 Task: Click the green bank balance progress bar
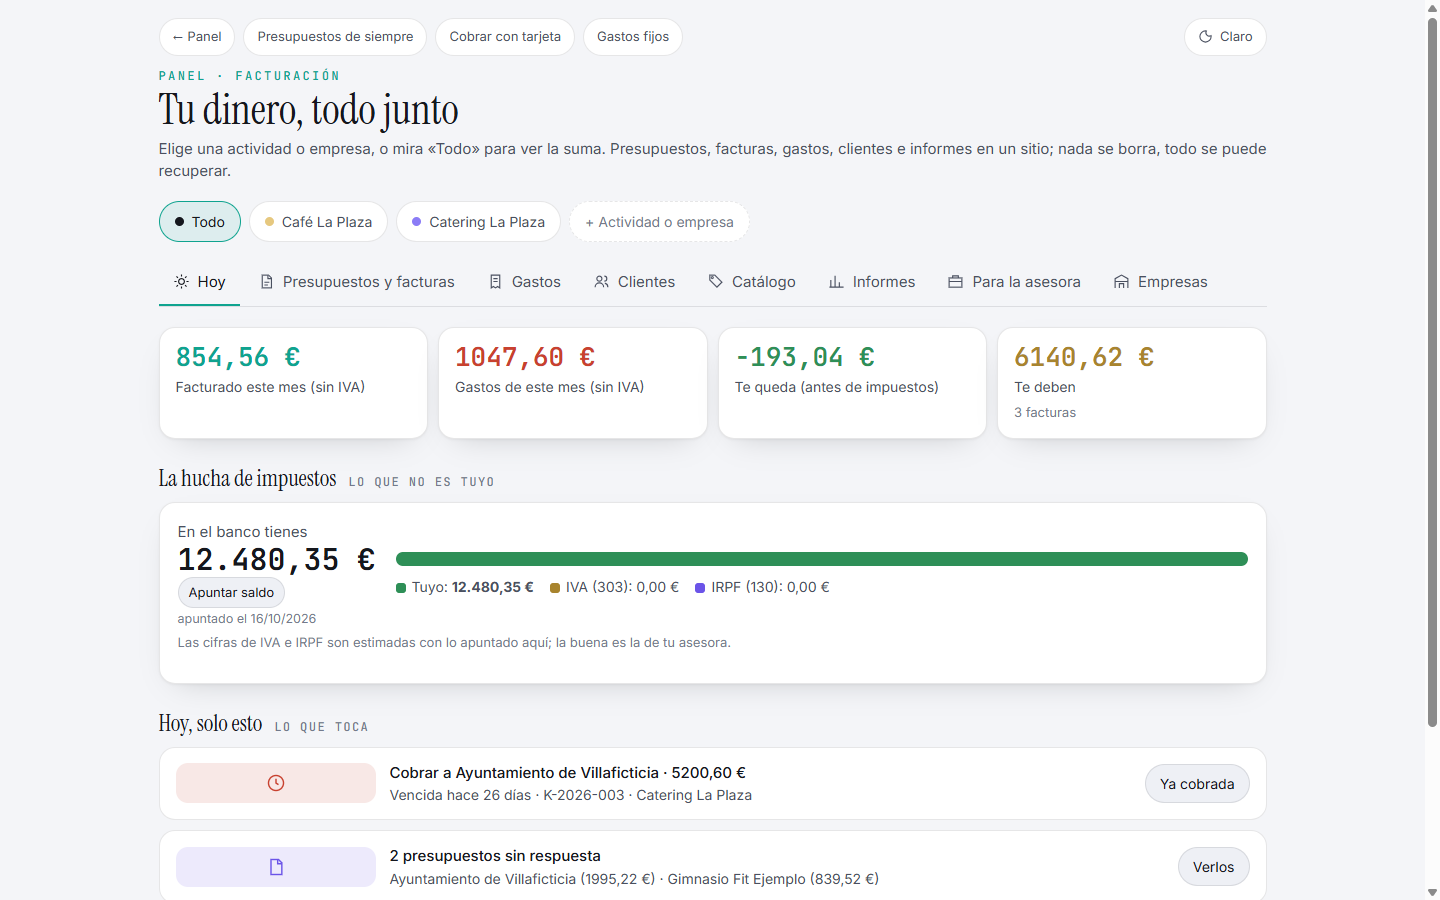click(x=822, y=559)
